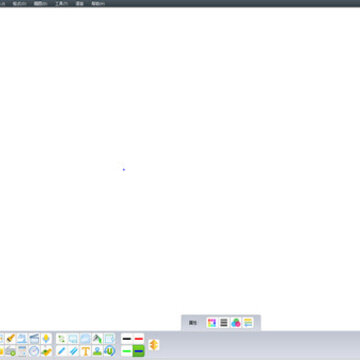Pick the flashlight spotlight tool
The image size is (360, 360).
[x=10, y=339]
